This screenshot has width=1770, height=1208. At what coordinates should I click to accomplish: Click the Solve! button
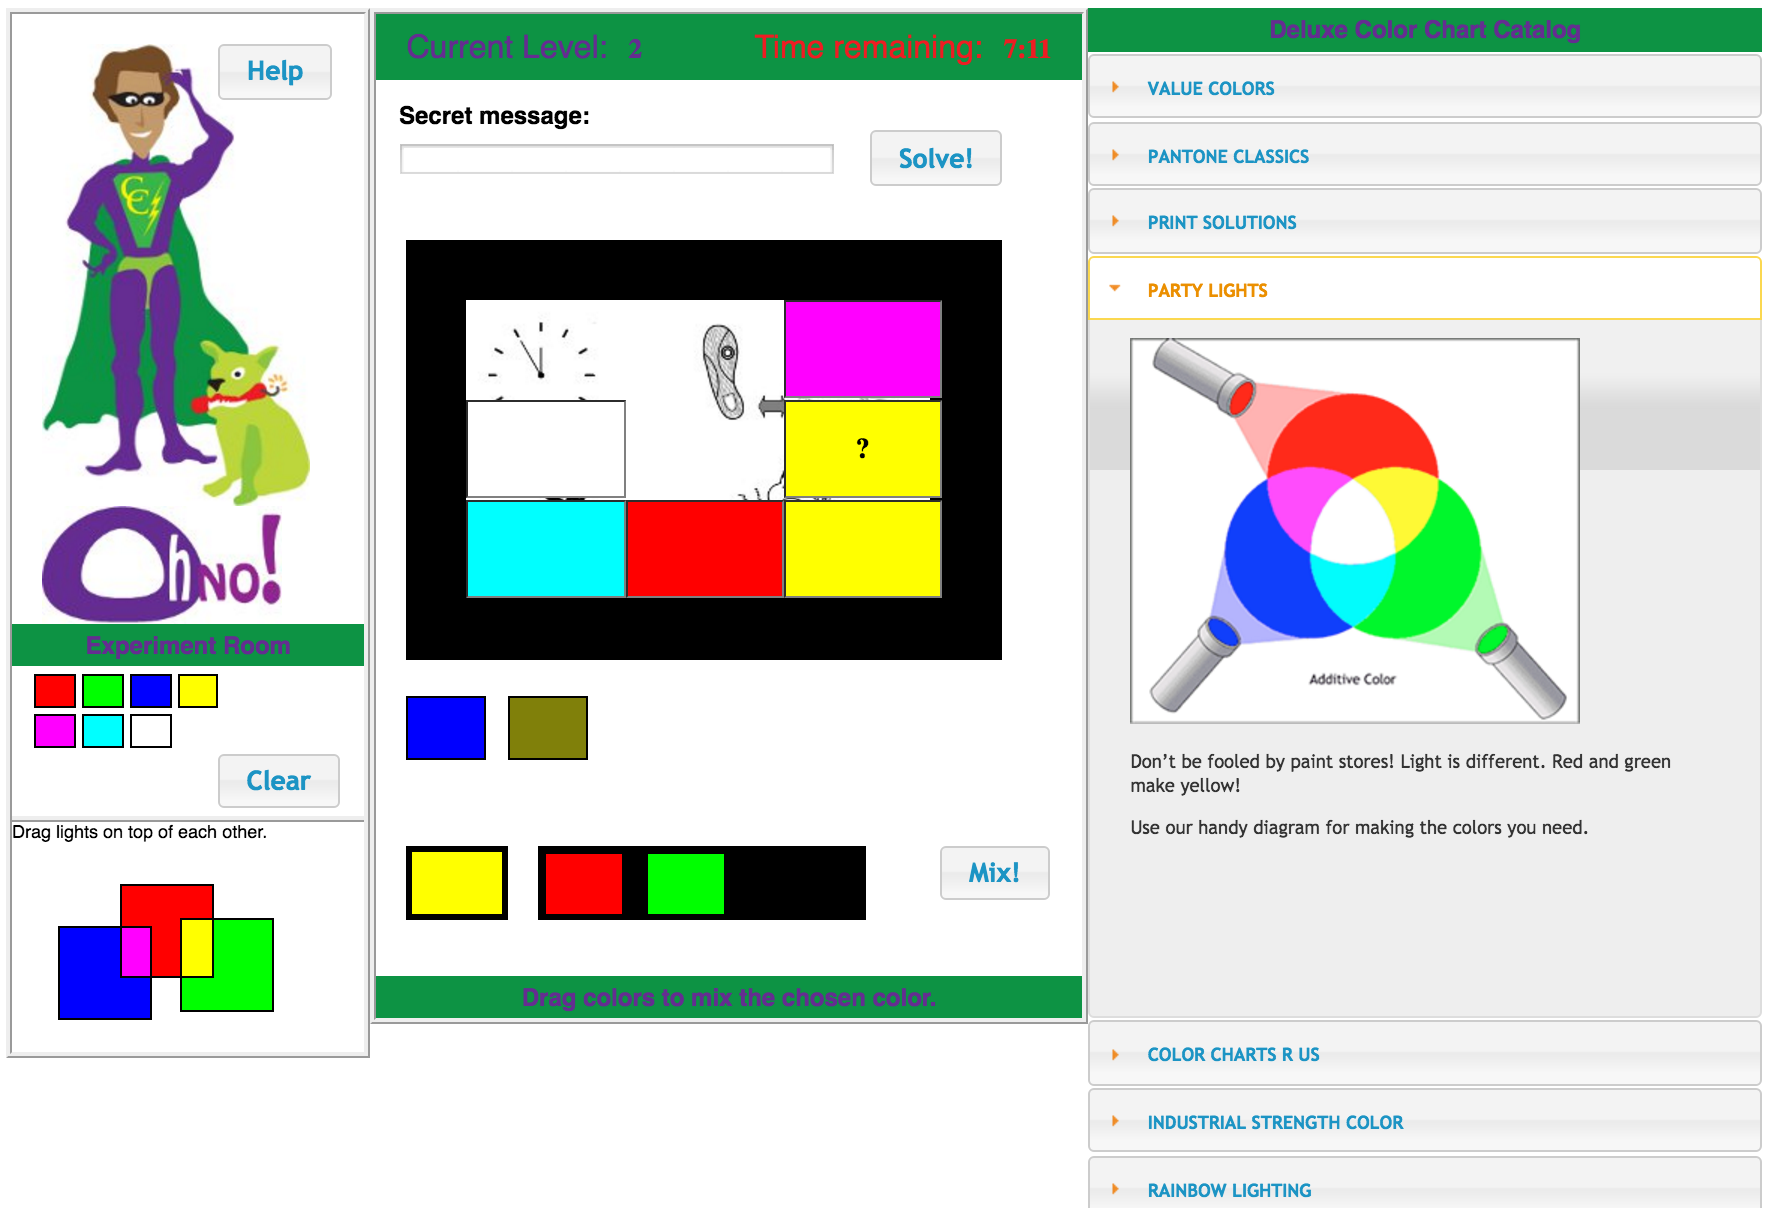(935, 158)
